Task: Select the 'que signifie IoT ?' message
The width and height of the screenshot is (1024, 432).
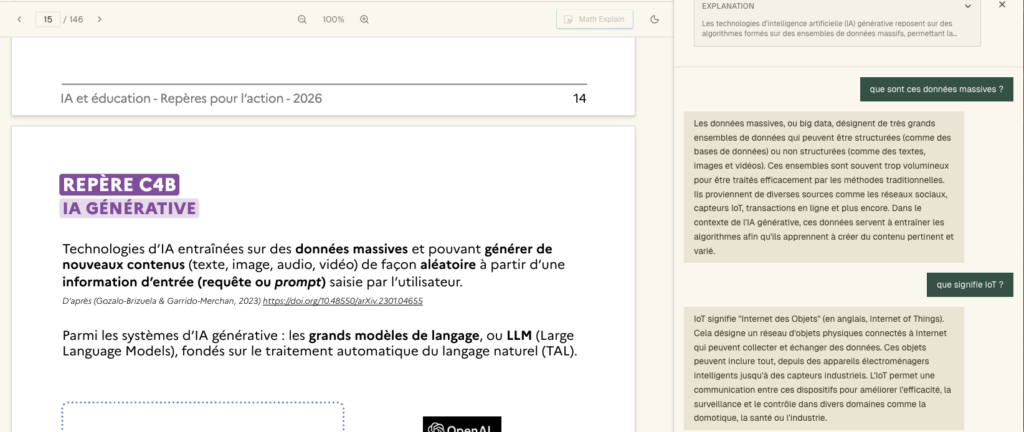Action: pos(969,285)
